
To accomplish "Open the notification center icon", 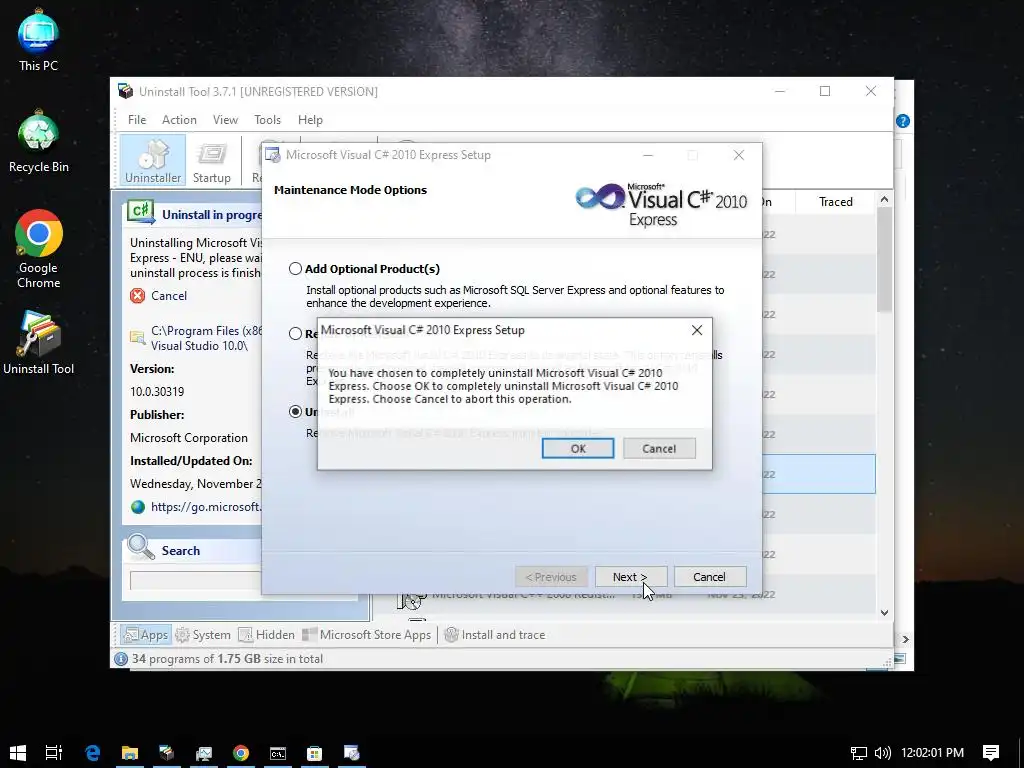I will click(991, 753).
